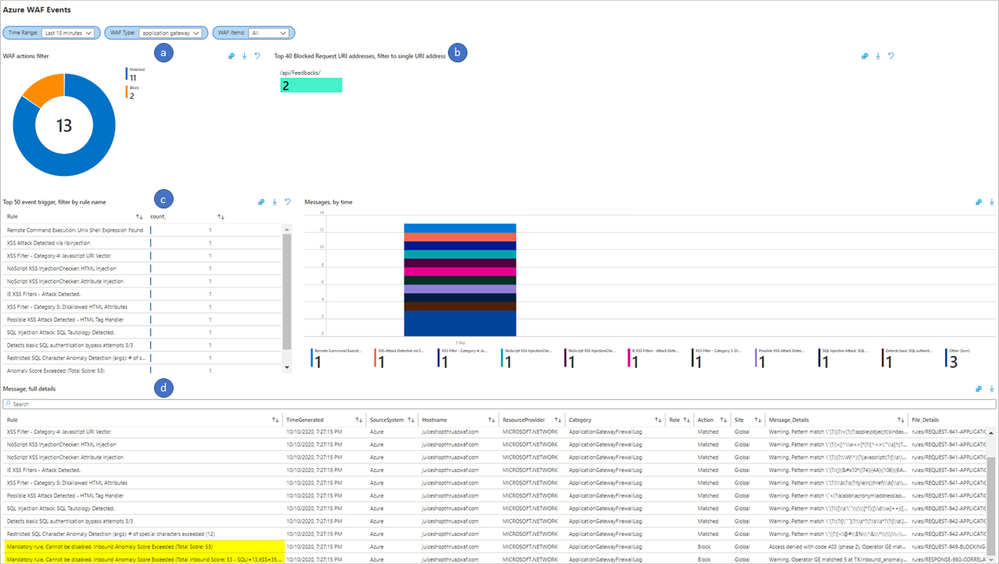Click the Other (Sum) legend item
The width and height of the screenshot is (999, 564).
[x=958, y=359]
